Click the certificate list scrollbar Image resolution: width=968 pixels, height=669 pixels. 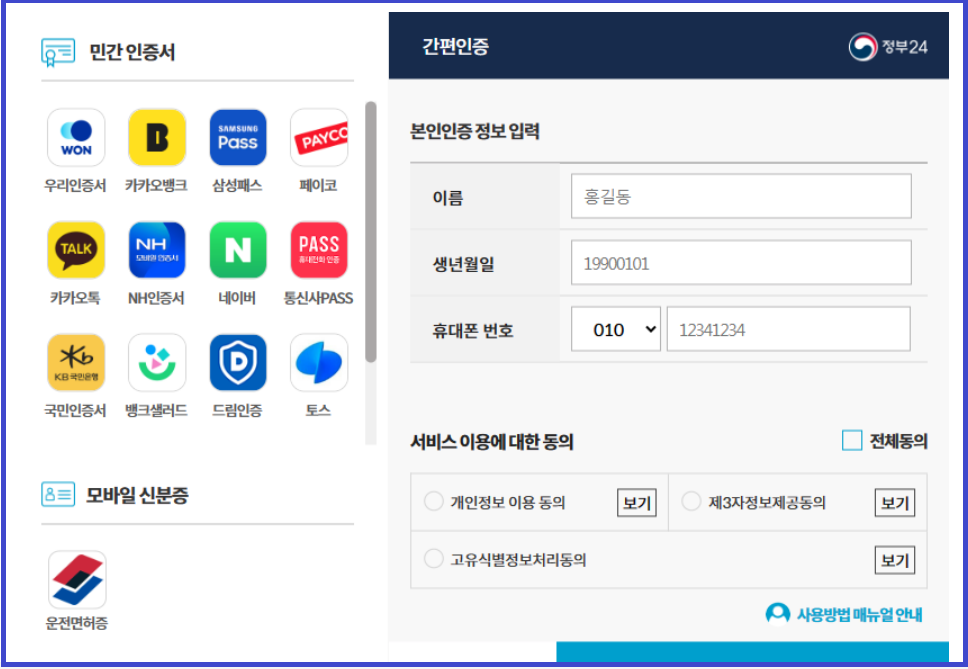click(370, 231)
